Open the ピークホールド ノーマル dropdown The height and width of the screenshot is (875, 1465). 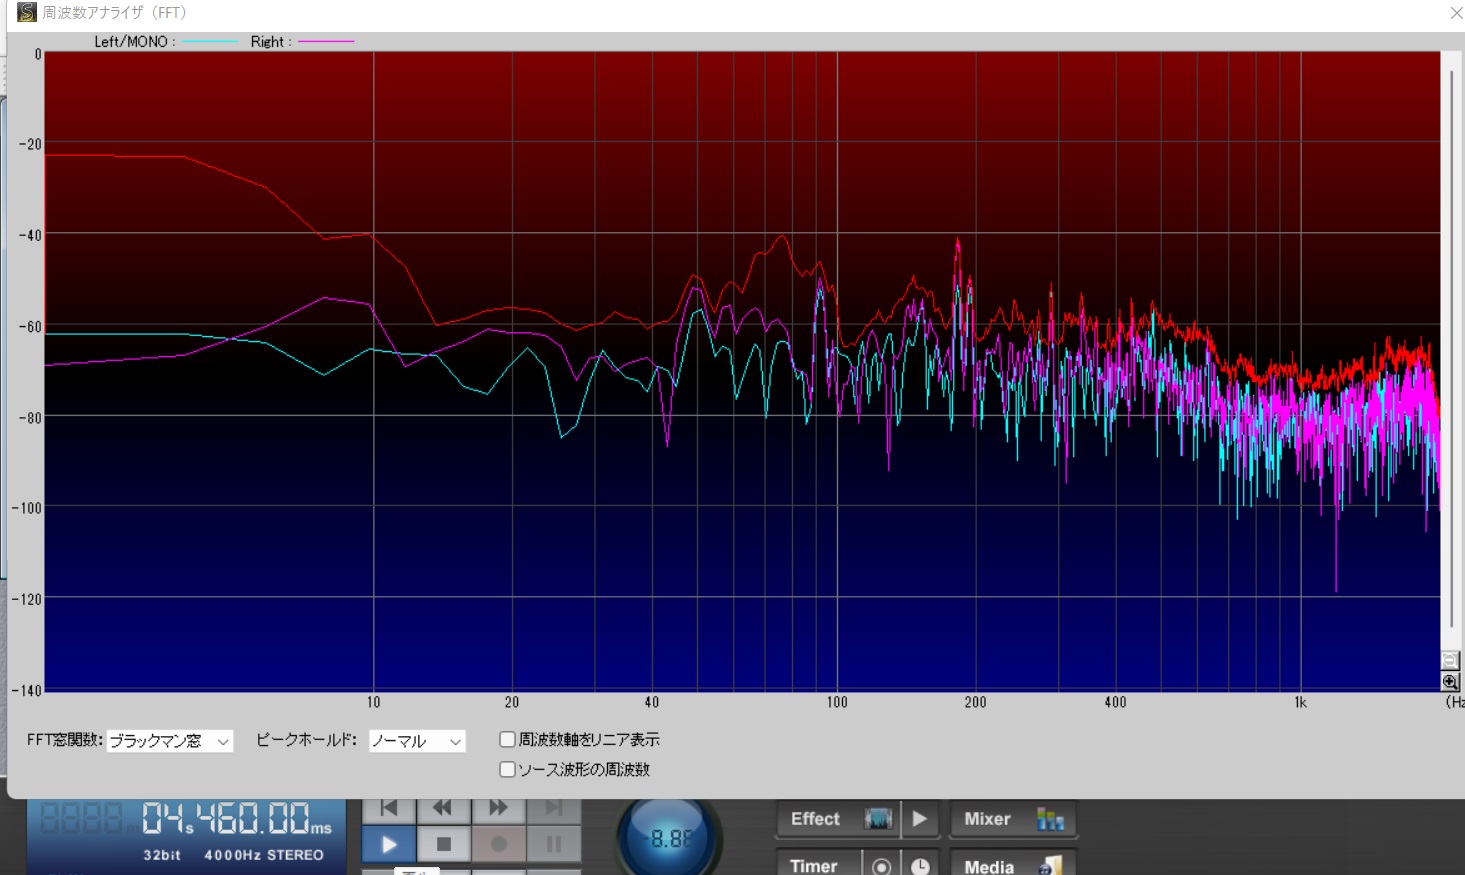(x=417, y=741)
